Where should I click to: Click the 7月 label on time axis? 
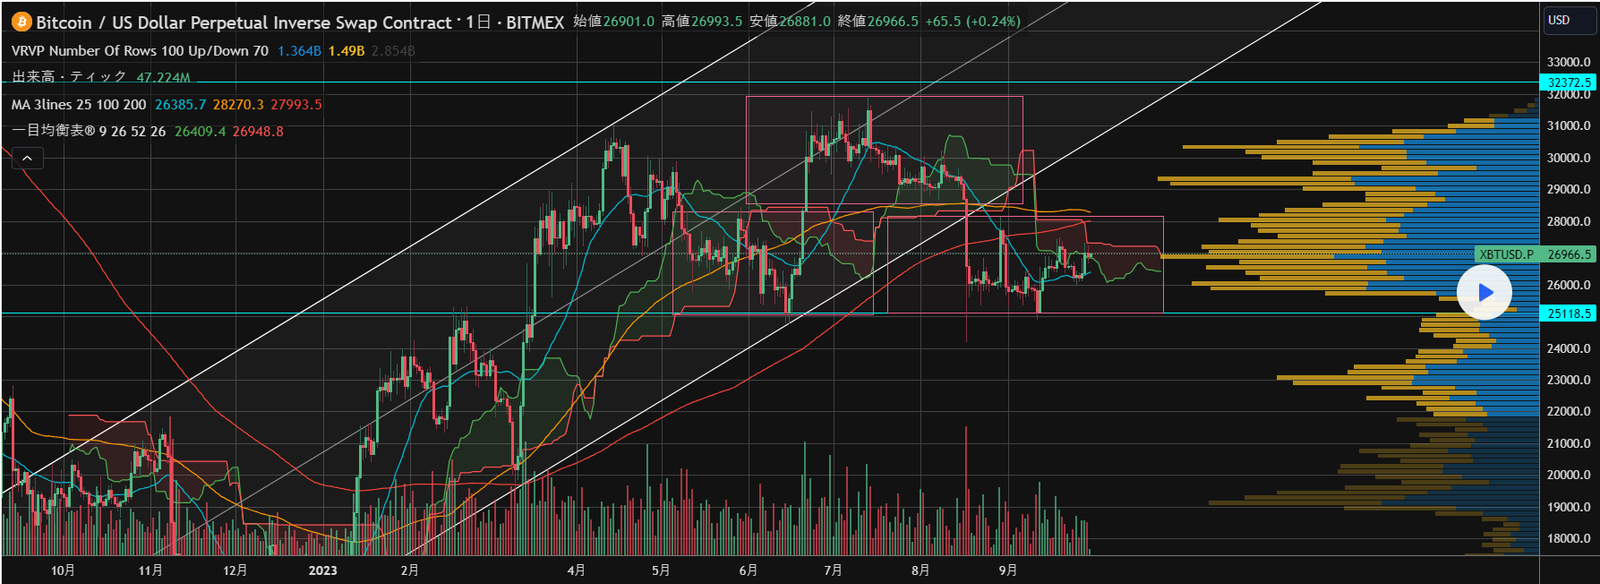click(x=833, y=570)
